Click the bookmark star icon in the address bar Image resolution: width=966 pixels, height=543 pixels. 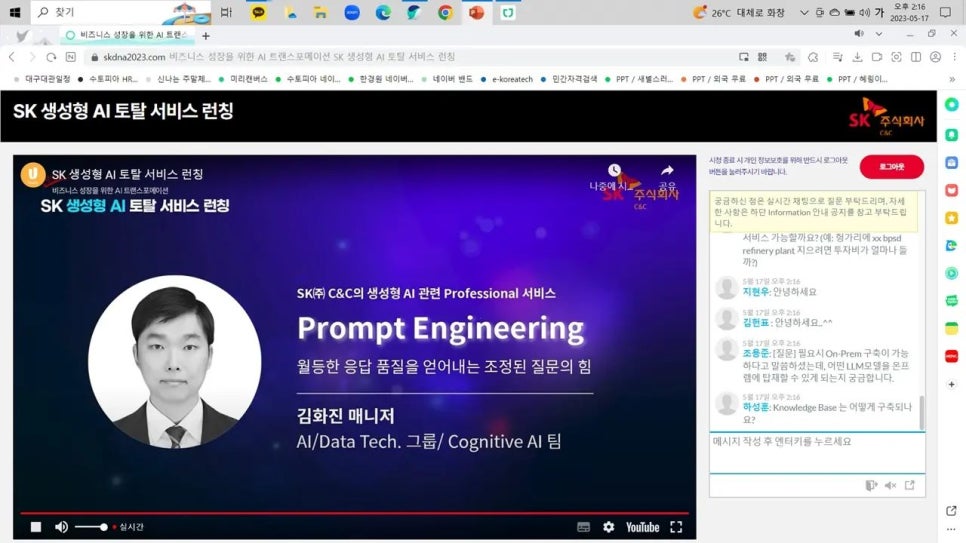tap(789, 57)
